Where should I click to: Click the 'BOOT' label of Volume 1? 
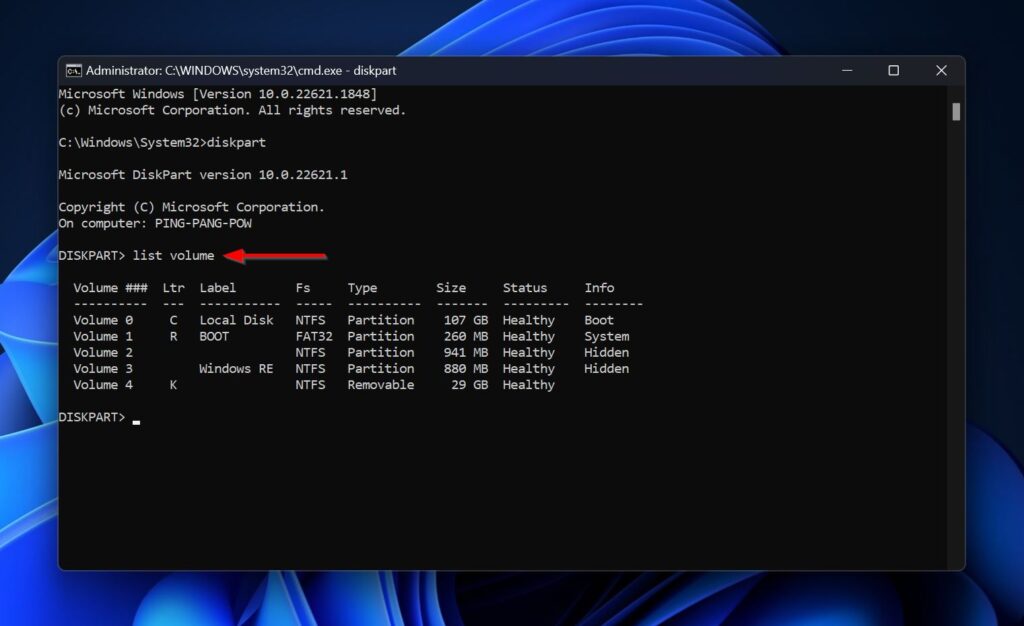[x=214, y=337]
